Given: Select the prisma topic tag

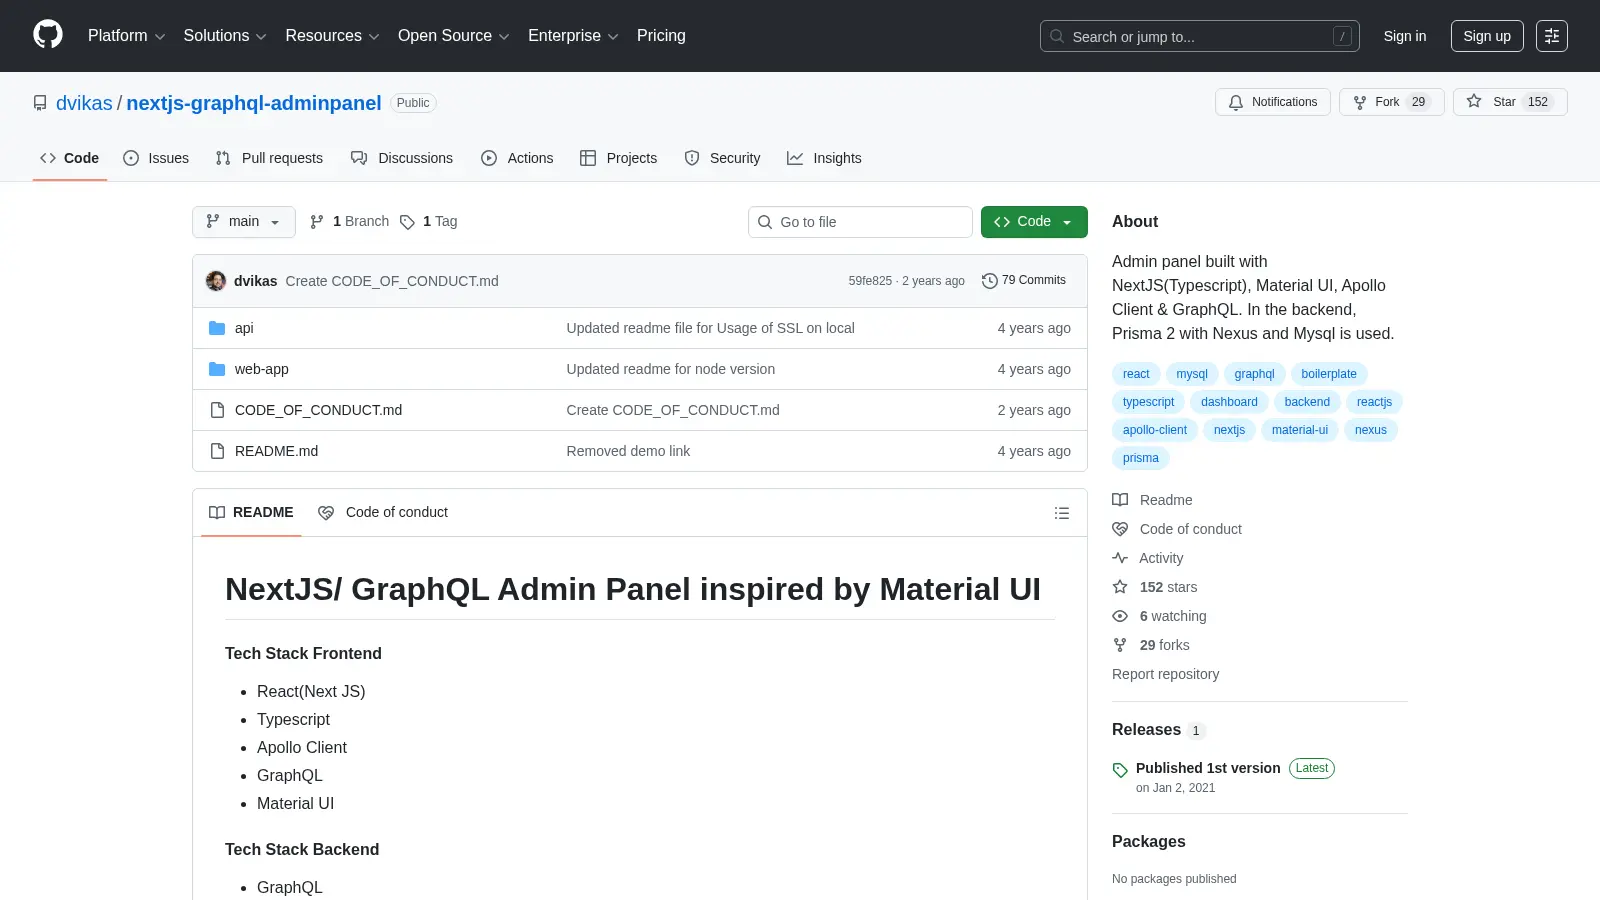Looking at the screenshot, I should click(x=1140, y=458).
